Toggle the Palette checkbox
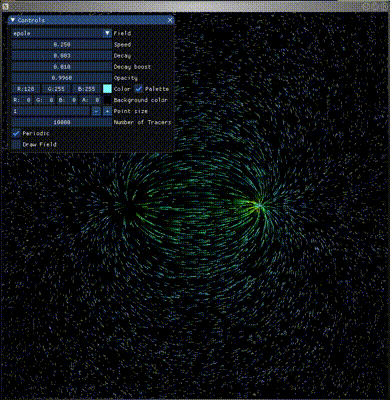The width and height of the screenshot is (390, 400). tap(139, 89)
